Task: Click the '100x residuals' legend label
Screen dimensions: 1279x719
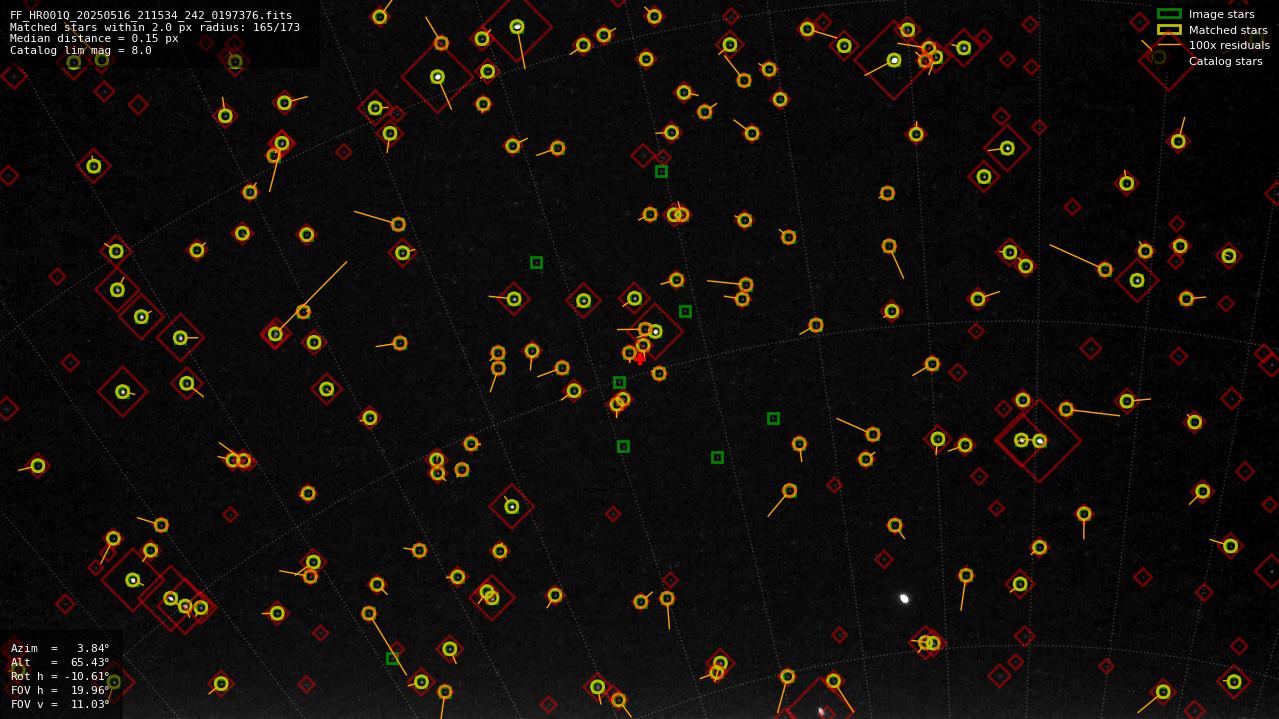Action: click(1229, 45)
